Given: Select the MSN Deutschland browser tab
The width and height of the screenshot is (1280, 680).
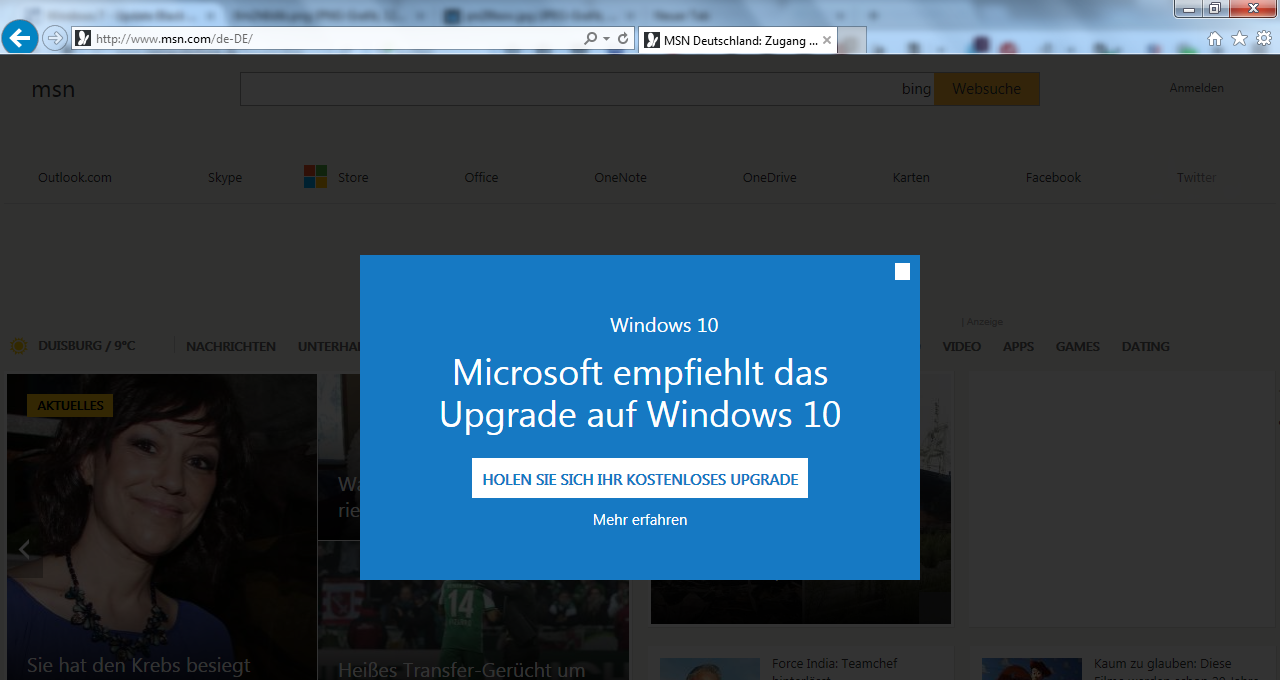Looking at the screenshot, I should click(x=740, y=40).
